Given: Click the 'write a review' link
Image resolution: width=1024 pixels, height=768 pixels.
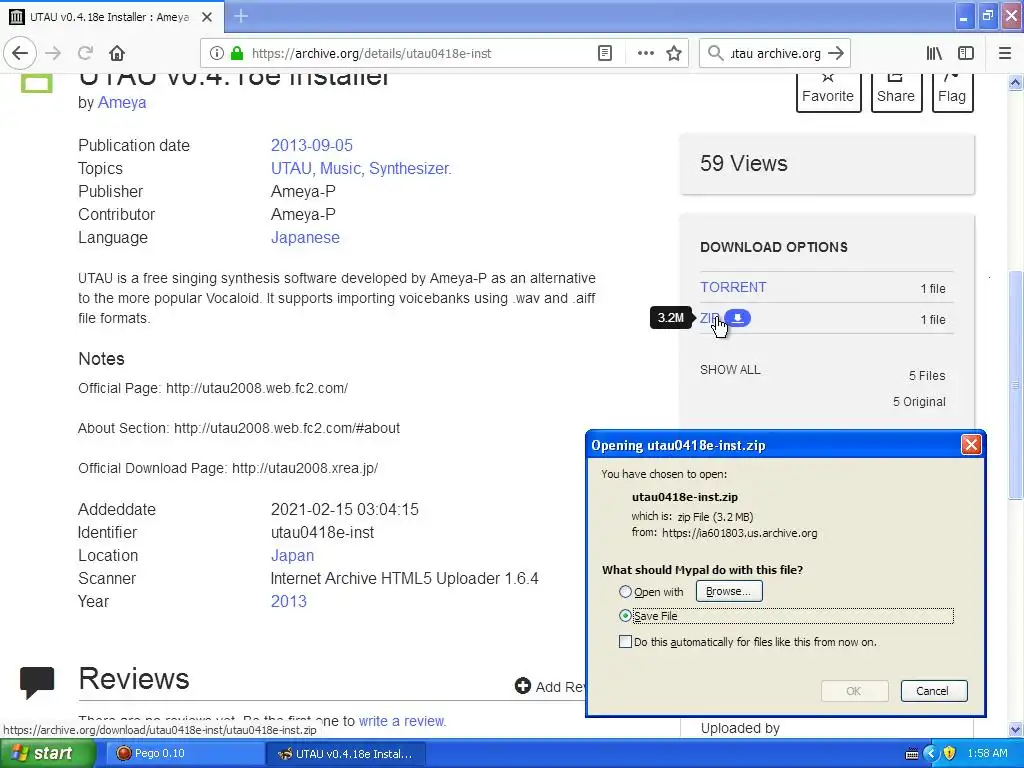Looking at the screenshot, I should click(402, 721).
